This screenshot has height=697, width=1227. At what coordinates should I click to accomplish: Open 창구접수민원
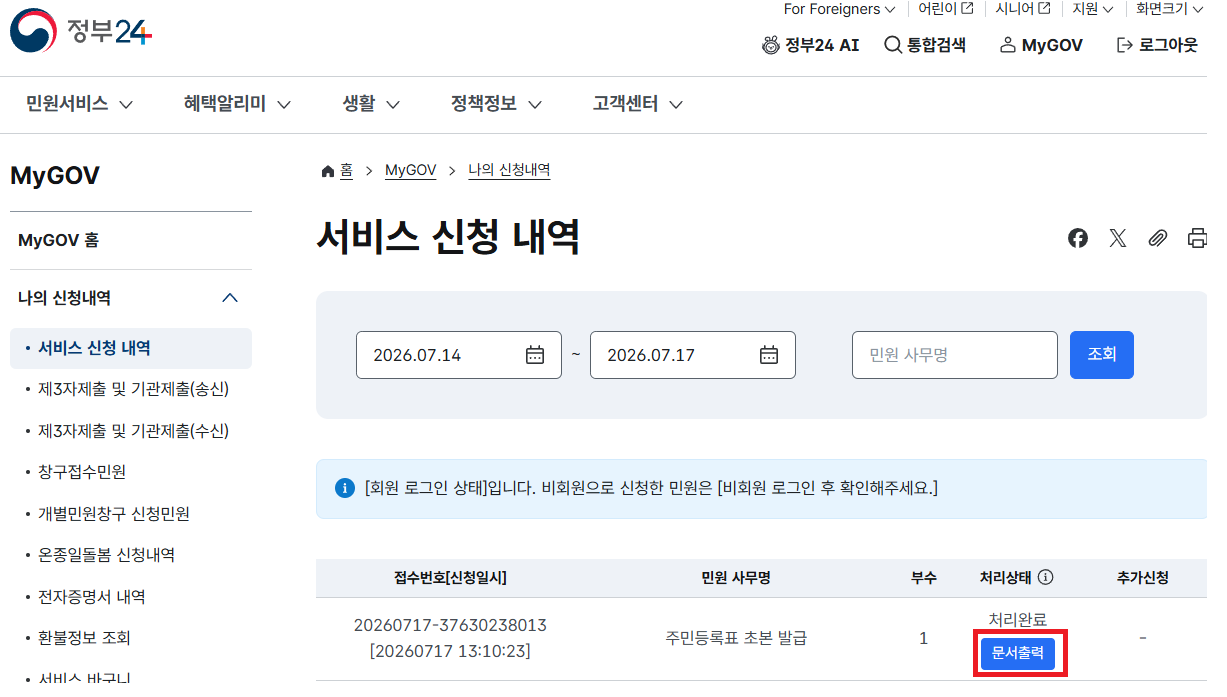(82, 472)
